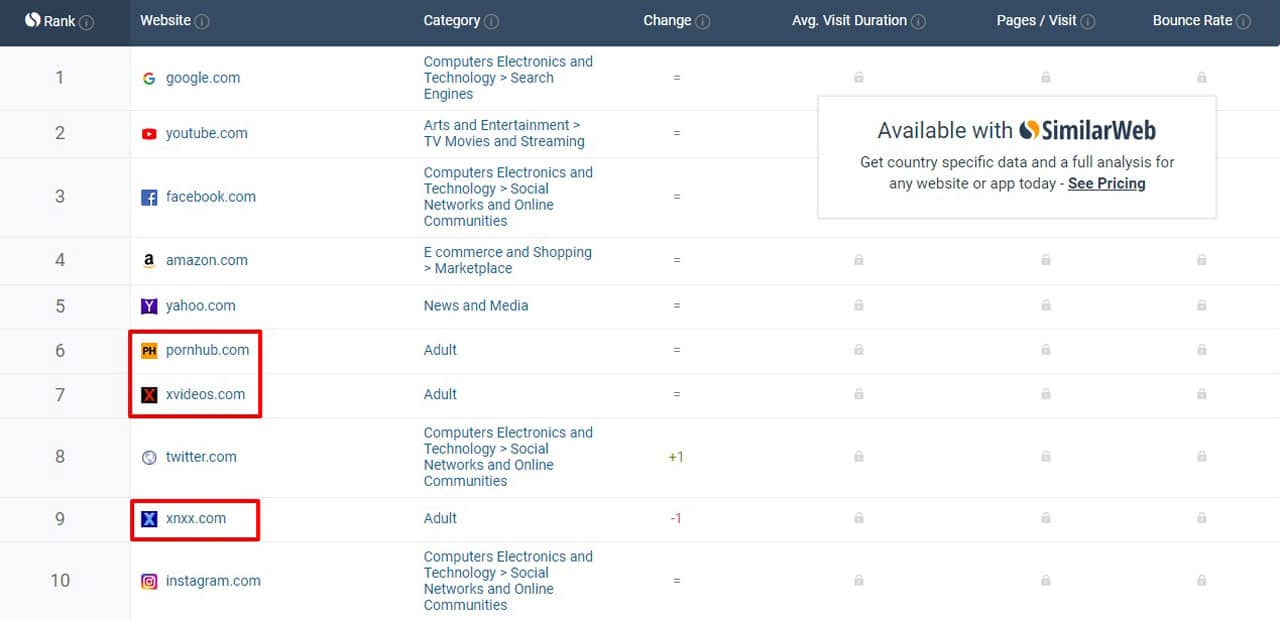Open the yahoo.com News and Media category
The width and height of the screenshot is (1280, 620).
[476, 306]
